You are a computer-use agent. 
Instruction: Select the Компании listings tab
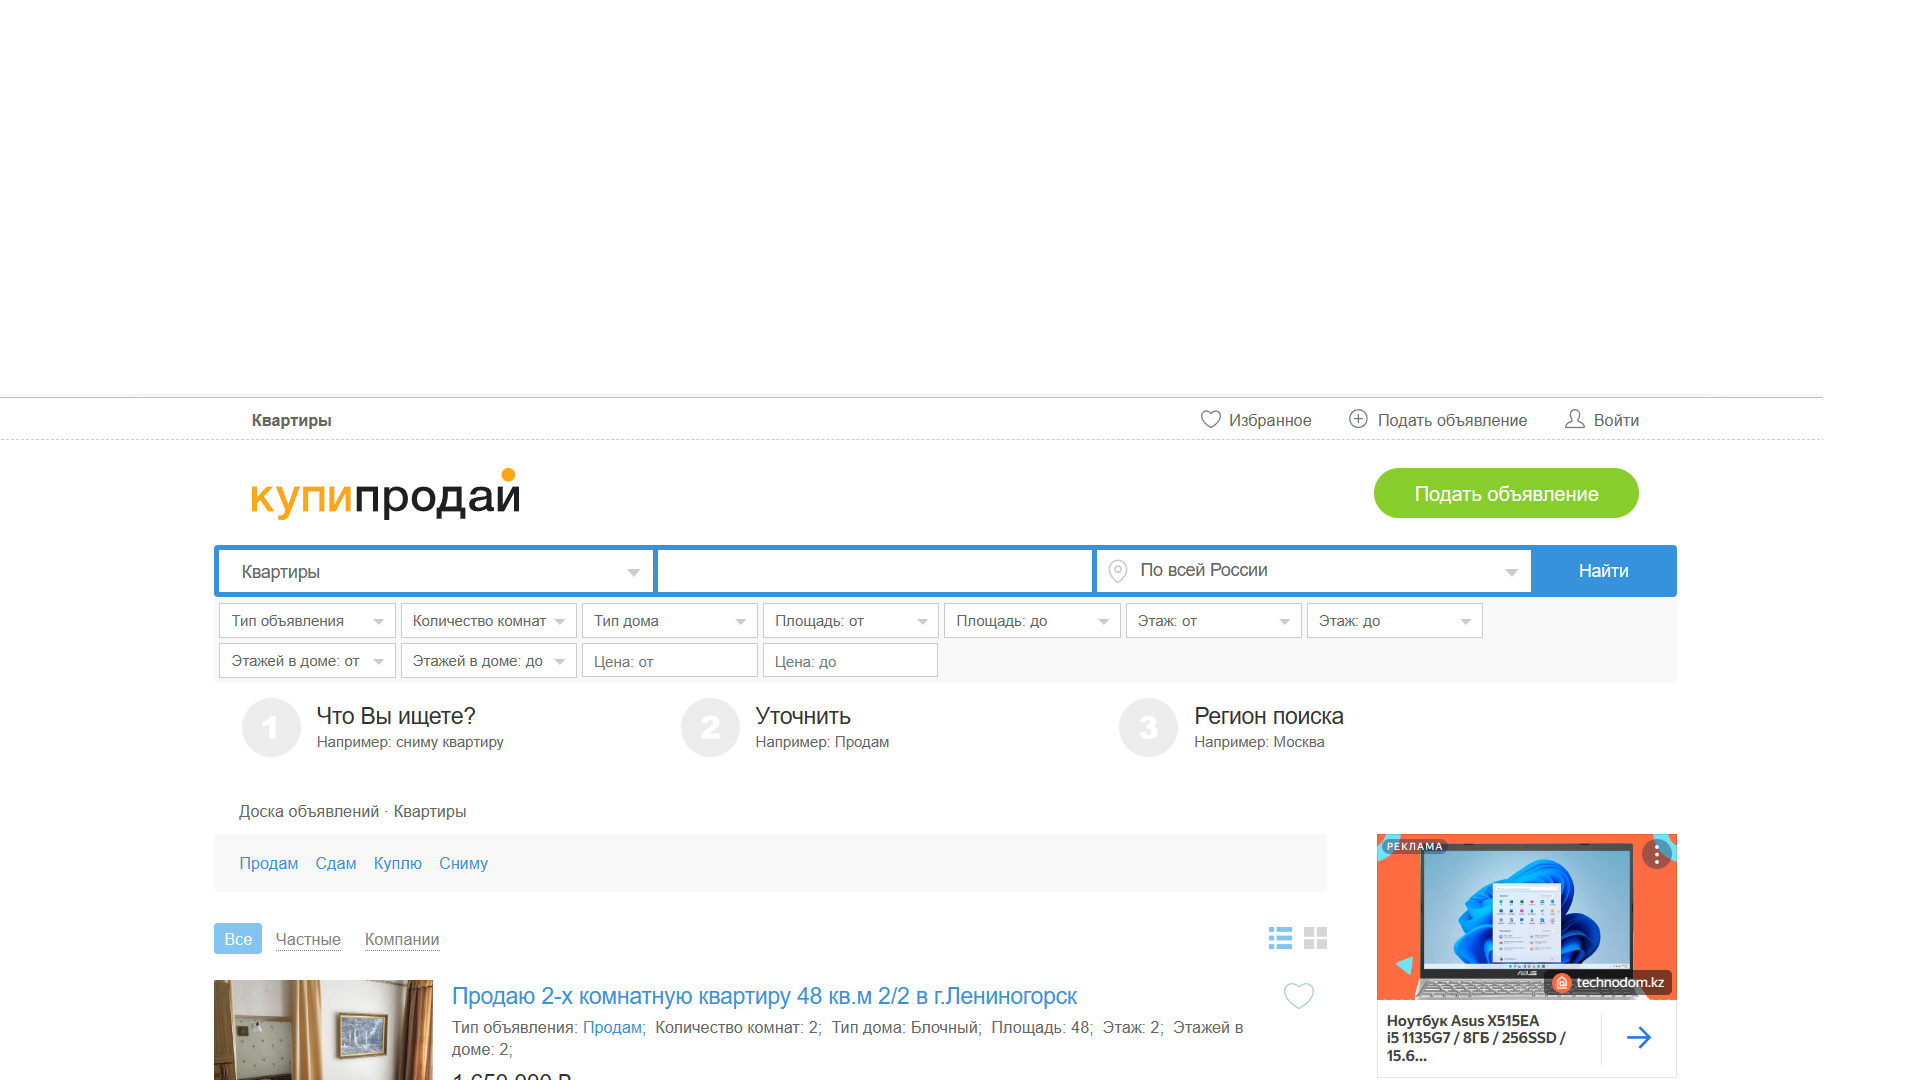(x=402, y=940)
